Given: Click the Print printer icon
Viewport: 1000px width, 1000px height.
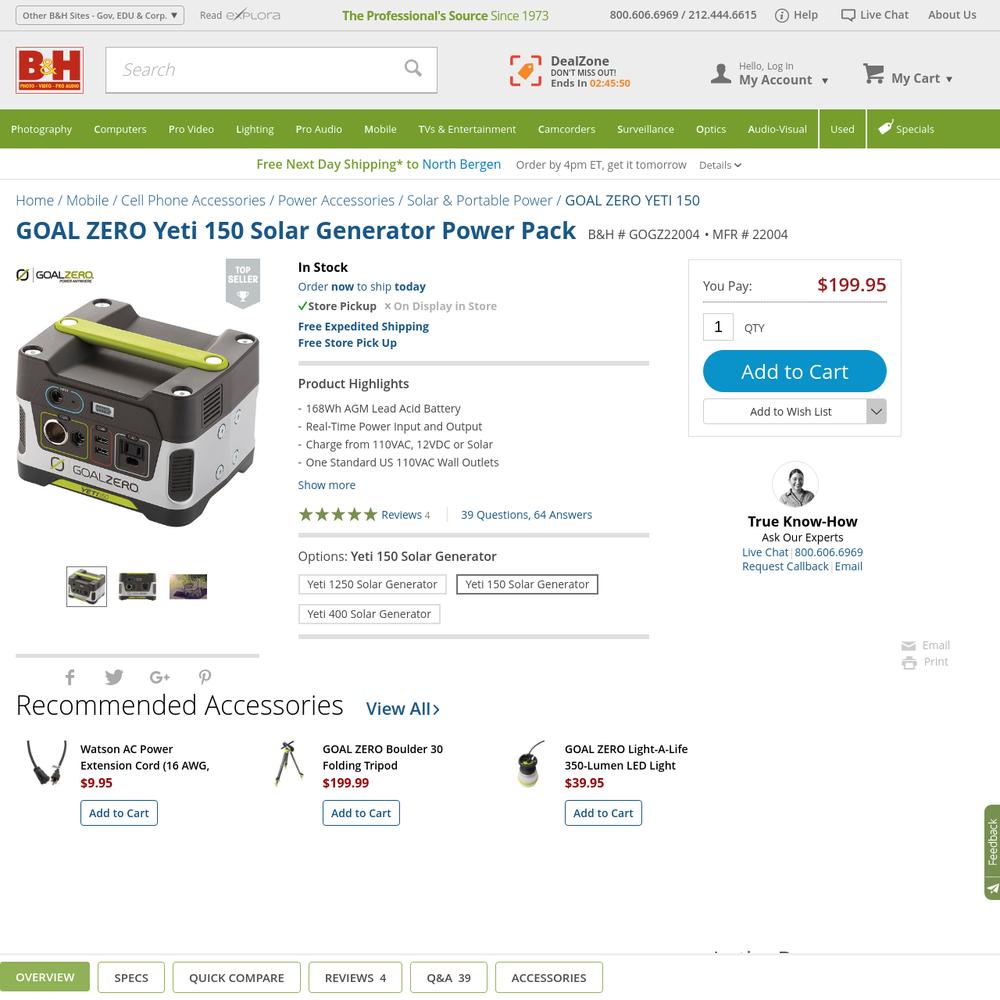Looking at the screenshot, I should [x=909, y=663].
